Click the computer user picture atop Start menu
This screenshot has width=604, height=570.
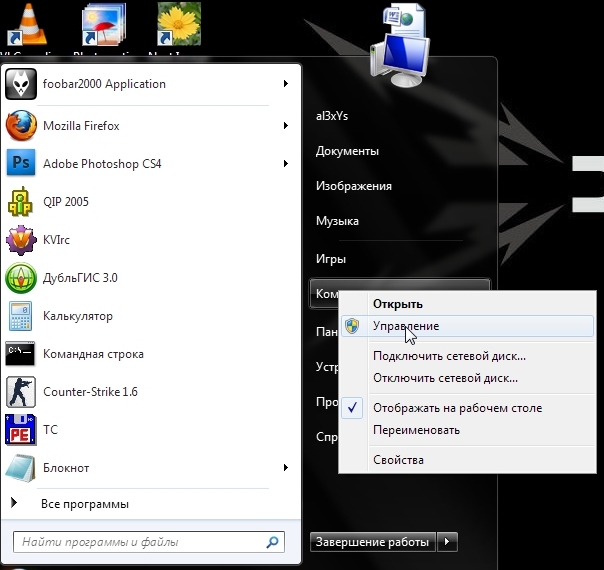tap(401, 45)
